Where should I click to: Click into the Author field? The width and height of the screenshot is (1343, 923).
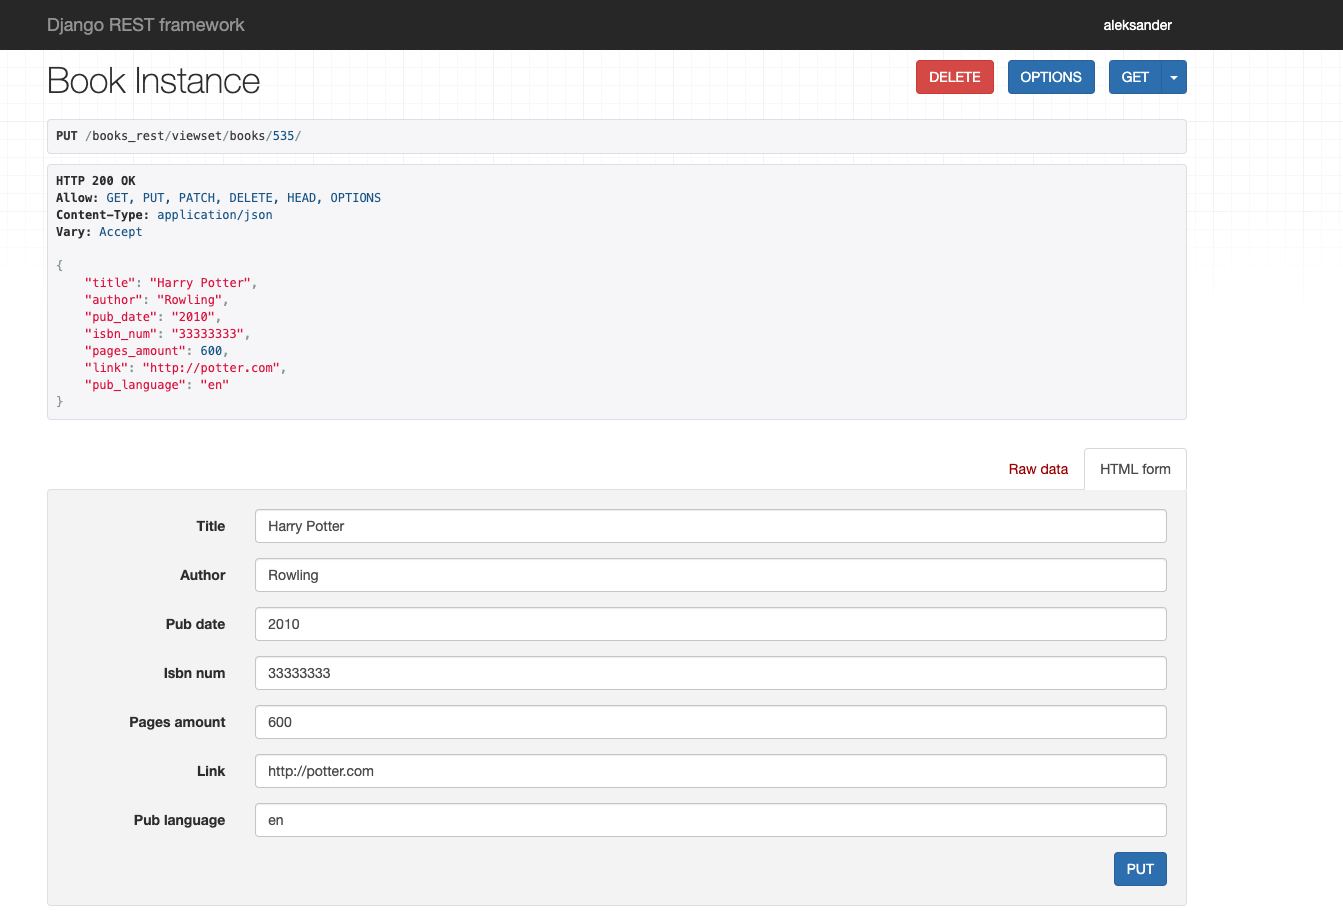710,575
